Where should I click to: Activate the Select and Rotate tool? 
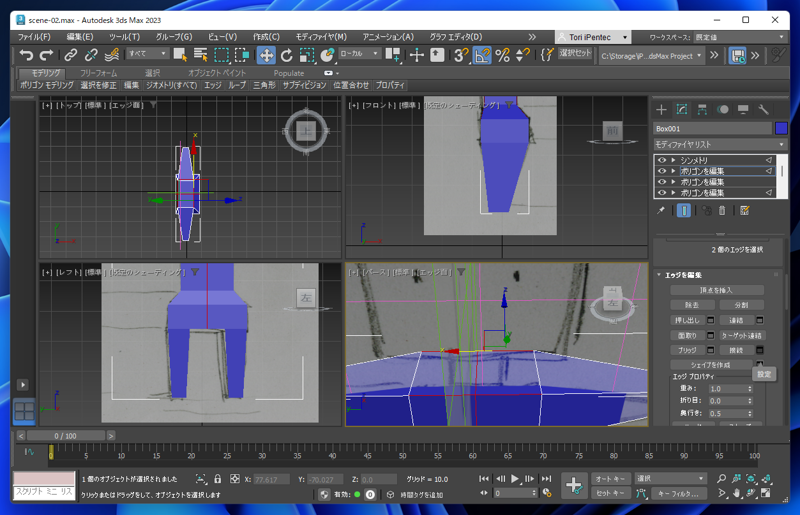(x=287, y=55)
